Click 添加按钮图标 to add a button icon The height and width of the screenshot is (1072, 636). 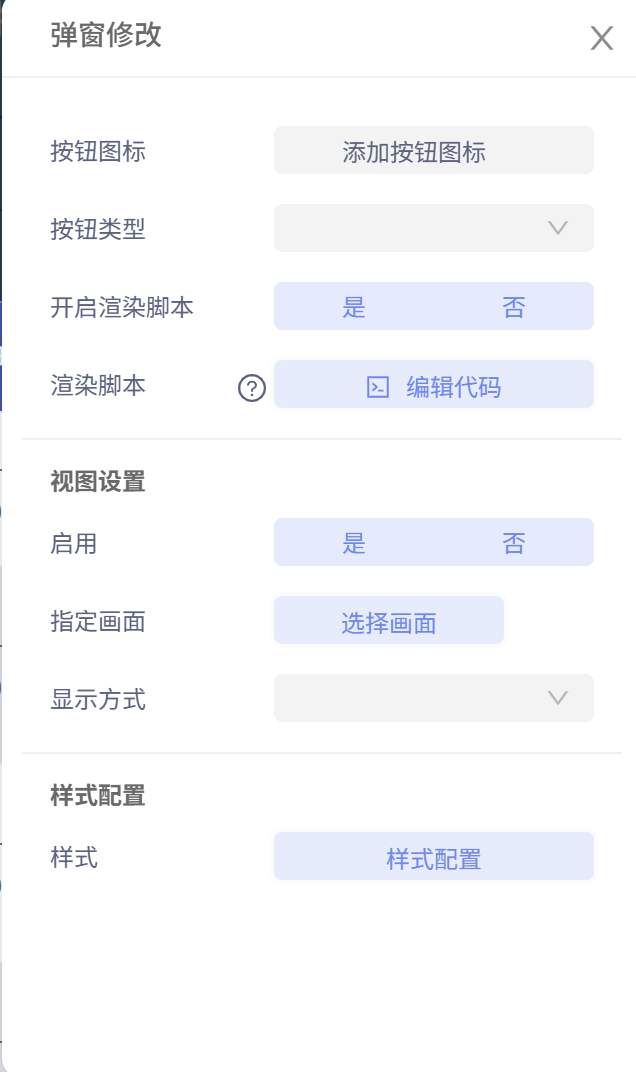tap(433, 150)
